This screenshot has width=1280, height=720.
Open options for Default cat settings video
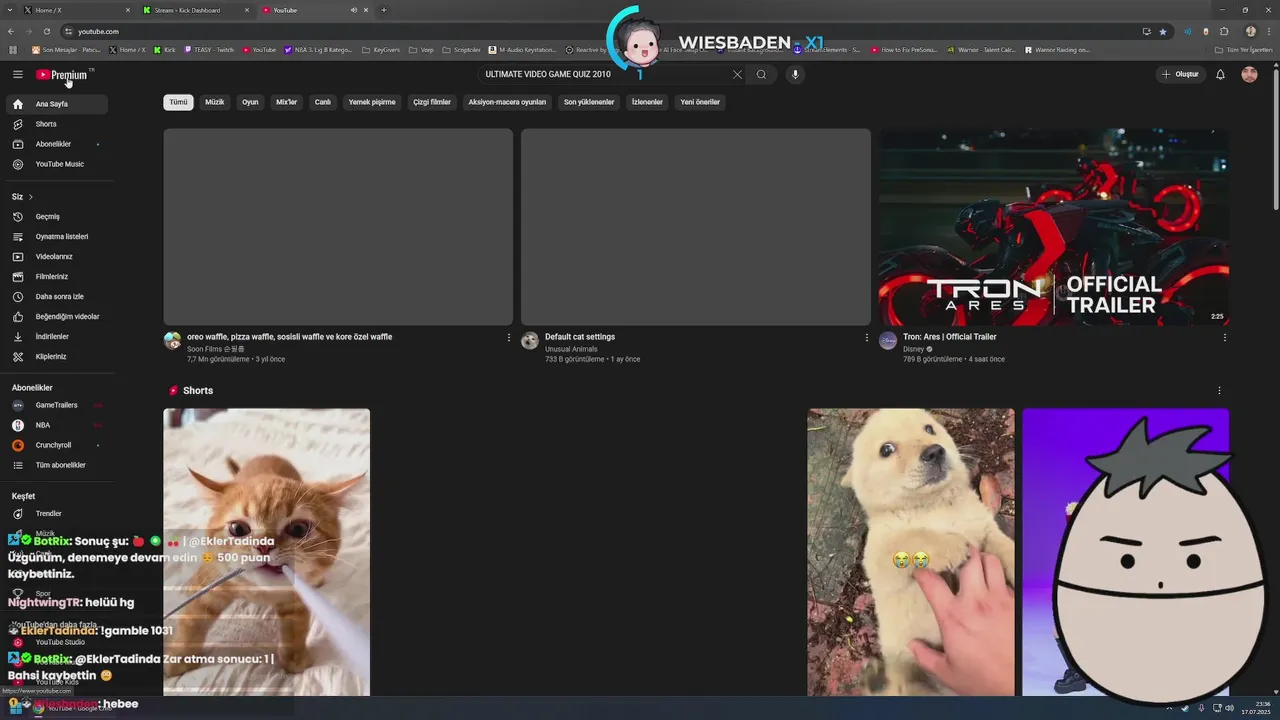pyautogui.click(x=866, y=338)
